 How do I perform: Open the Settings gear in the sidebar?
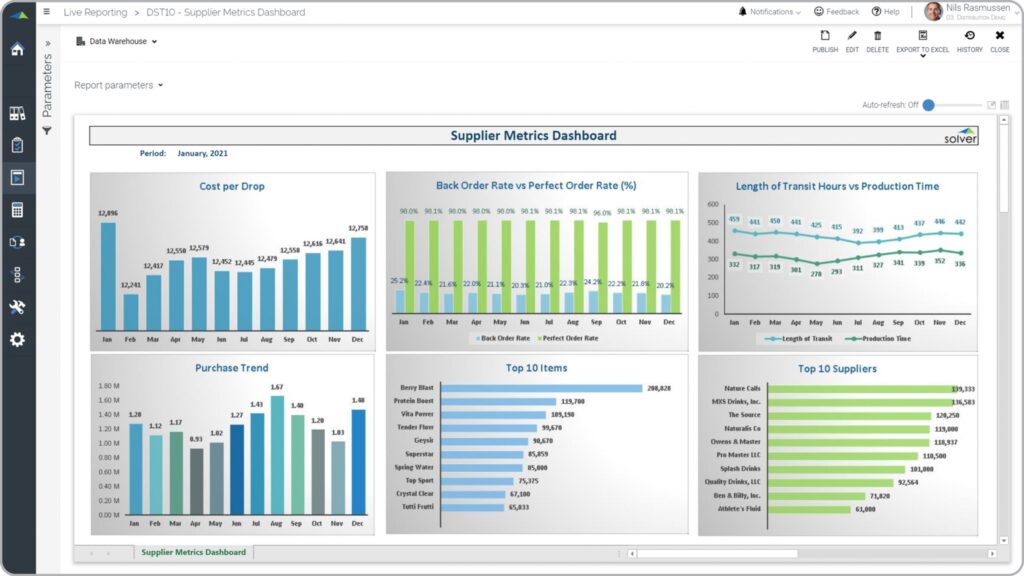17,340
